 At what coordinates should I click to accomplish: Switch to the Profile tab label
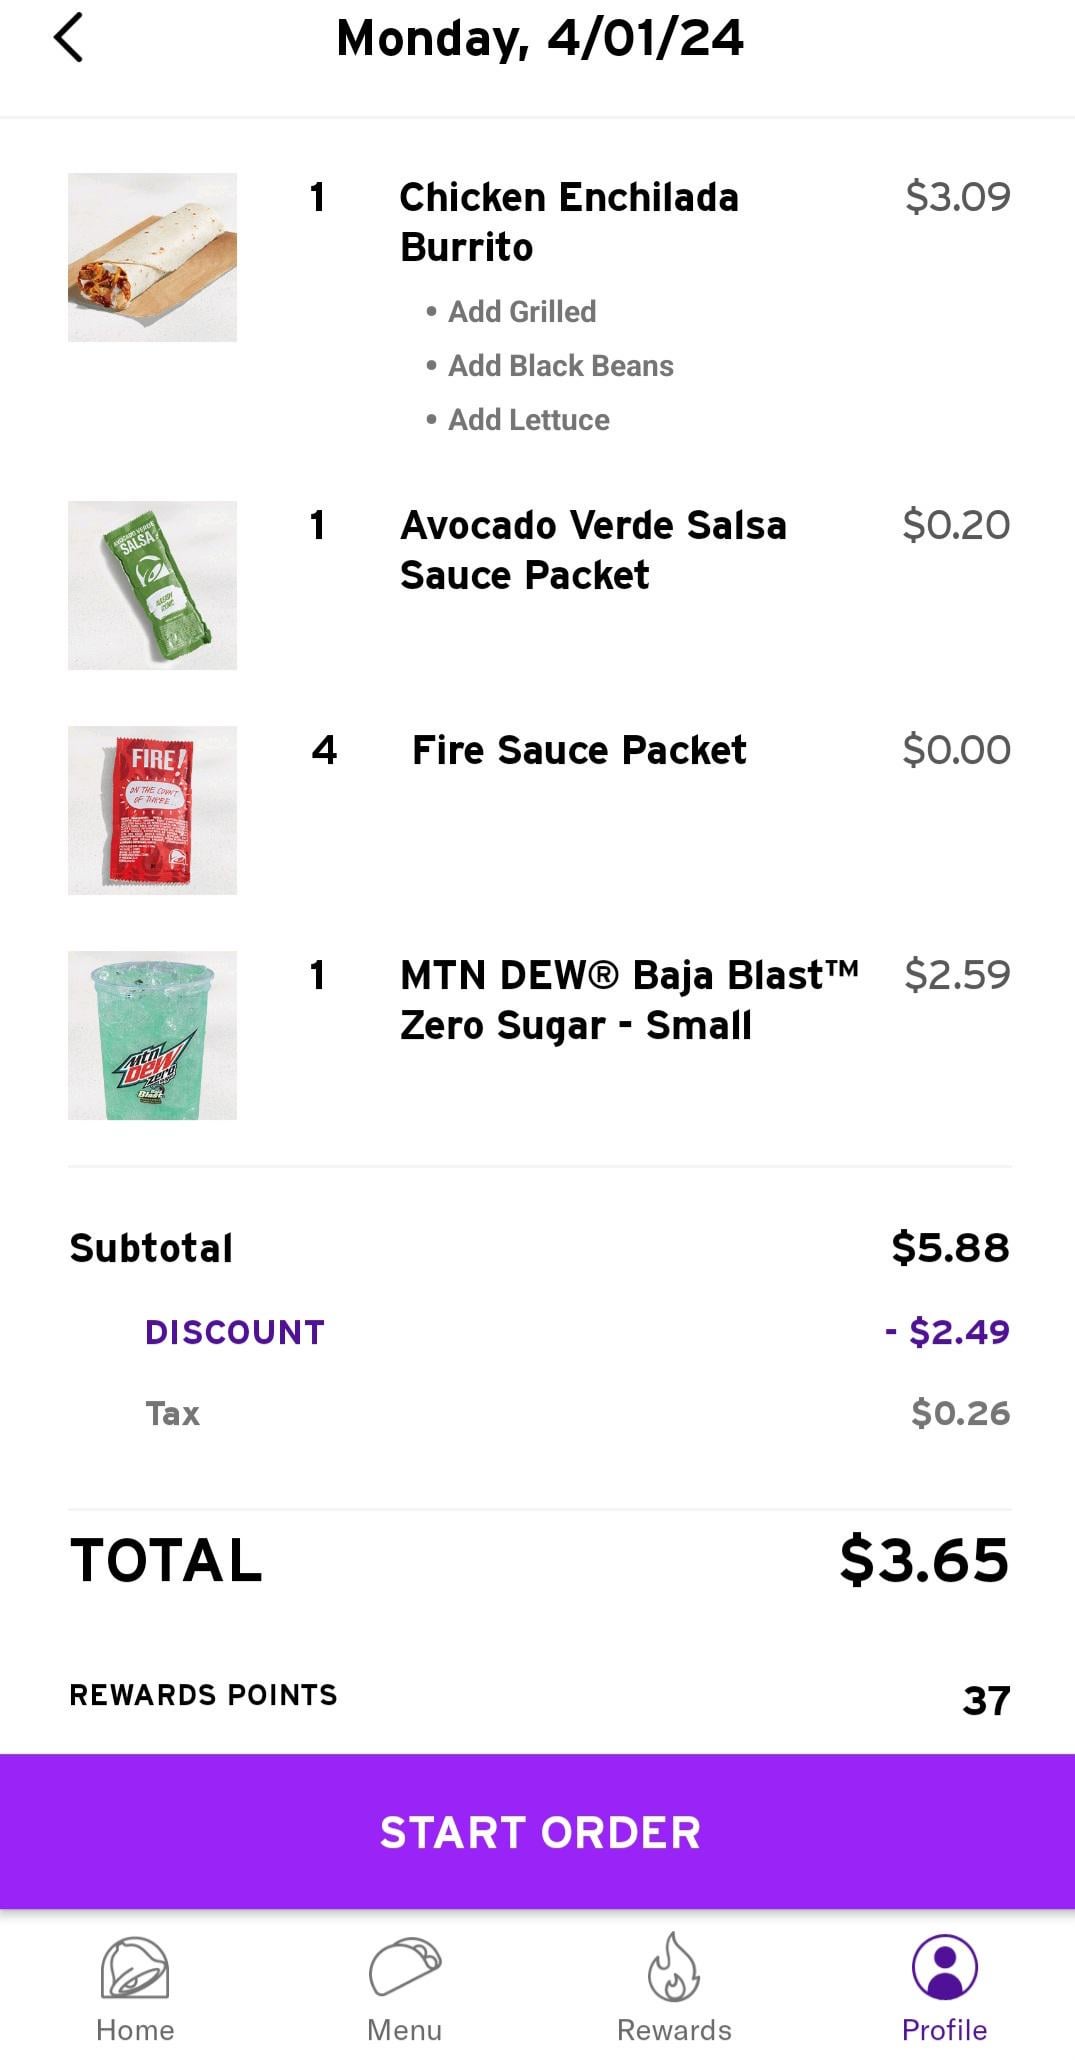click(x=944, y=2030)
